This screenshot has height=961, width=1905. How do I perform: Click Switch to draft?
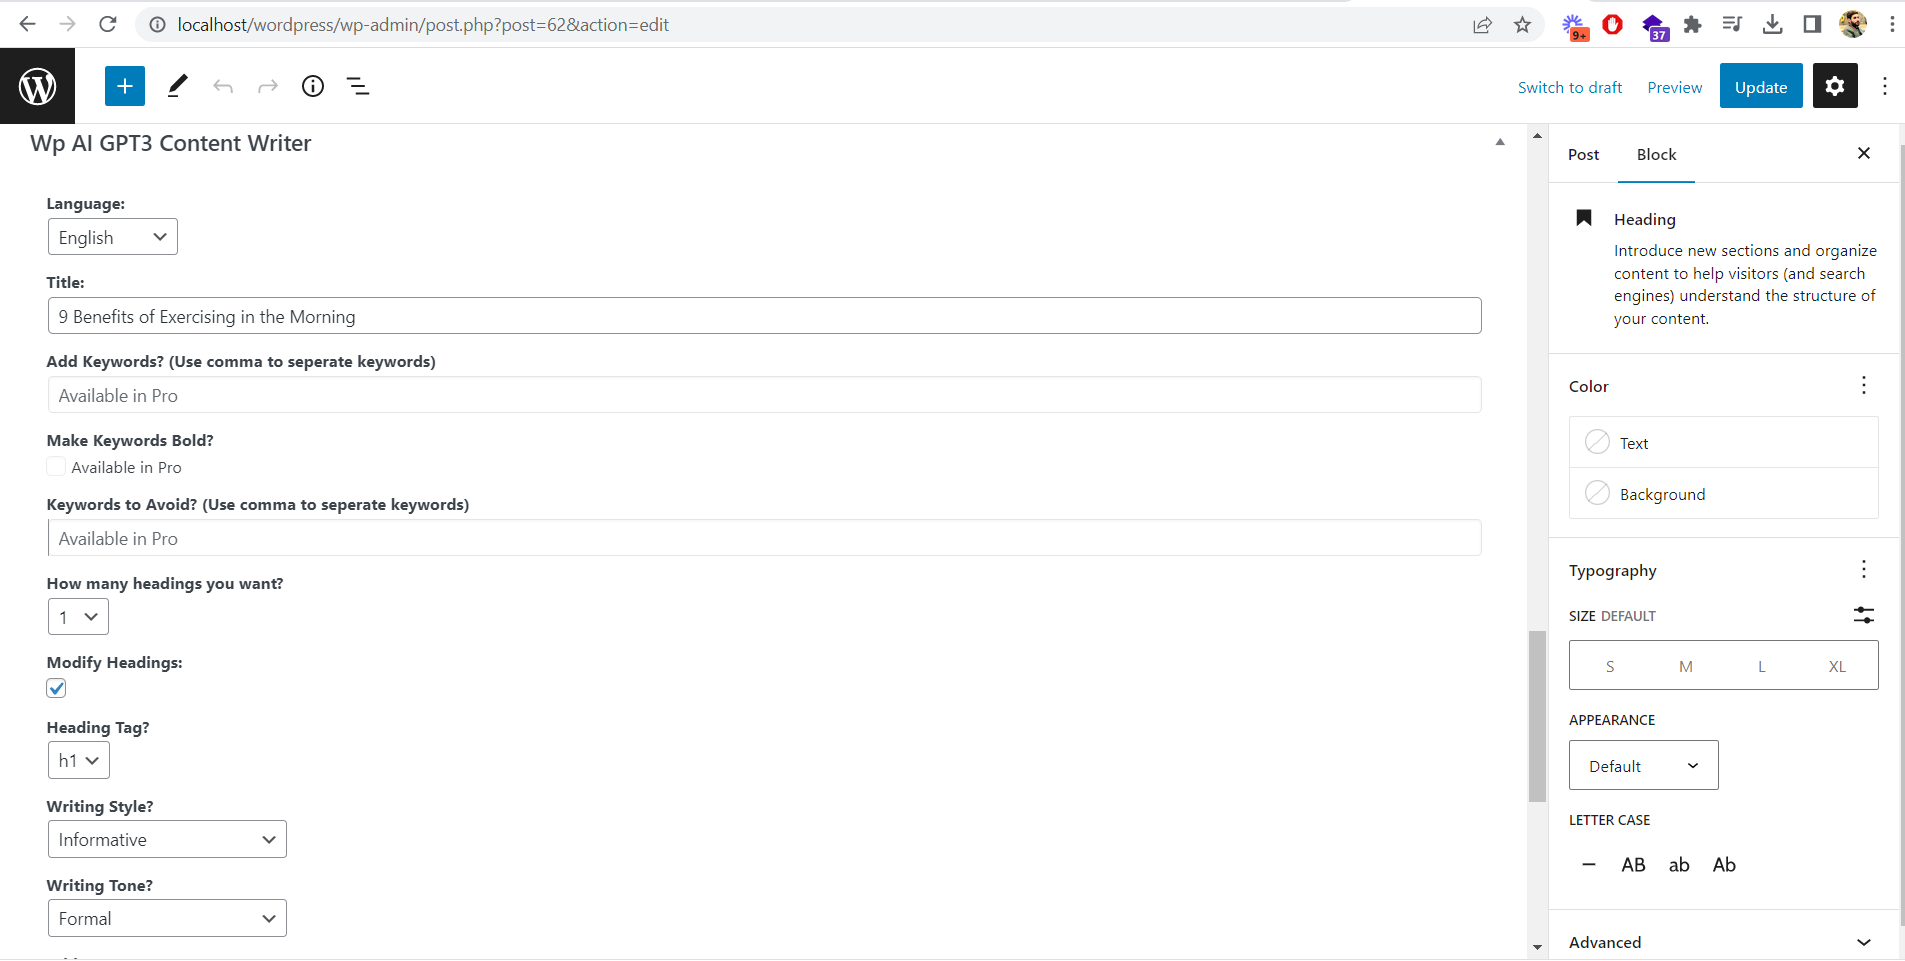1570,87
